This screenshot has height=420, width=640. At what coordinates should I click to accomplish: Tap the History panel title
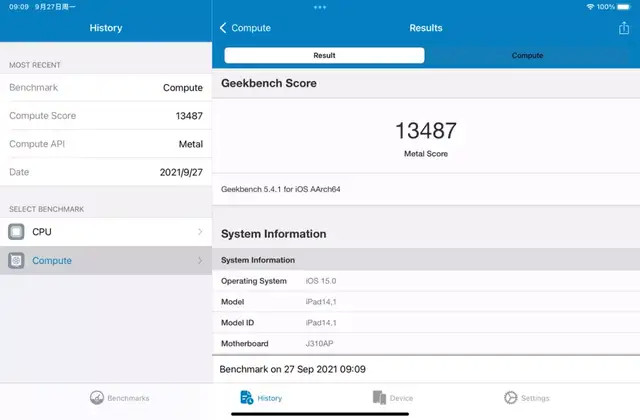click(x=106, y=28)
